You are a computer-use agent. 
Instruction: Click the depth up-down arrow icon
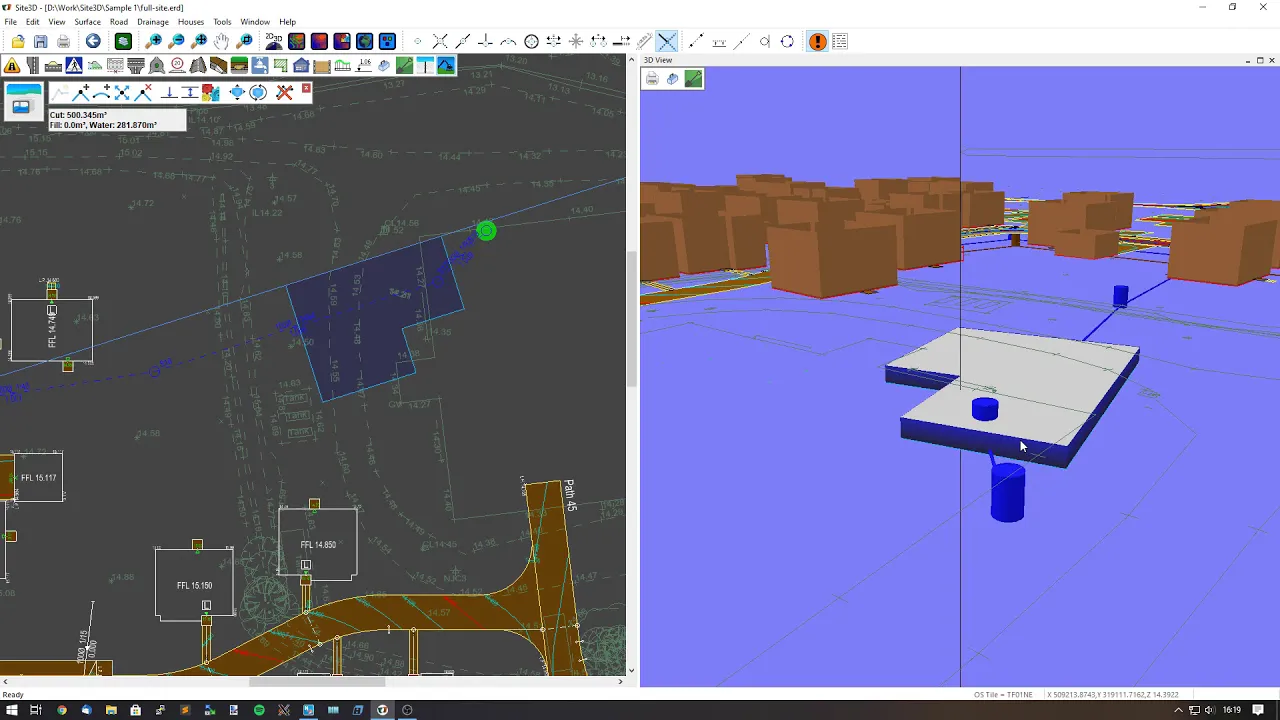pyautogui.click(x=189, y=92)
